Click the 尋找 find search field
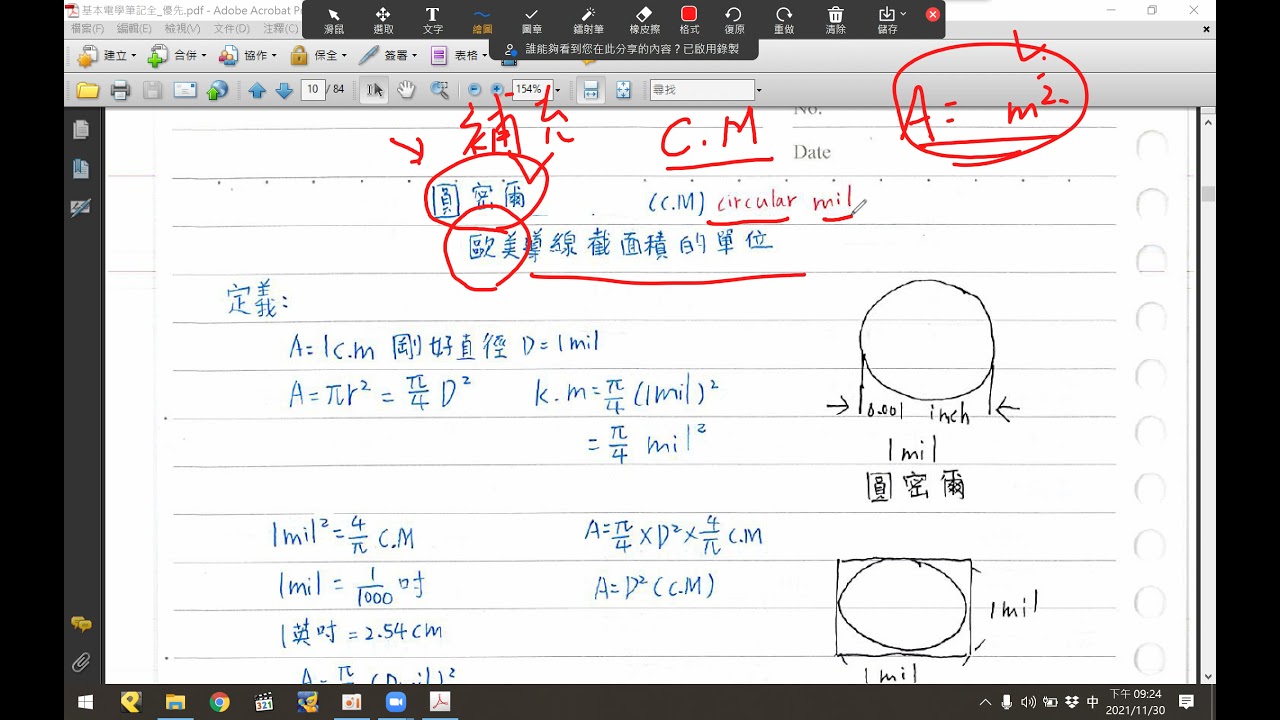This screenshot has height=720, width=1280. click(x=701, y=90)
